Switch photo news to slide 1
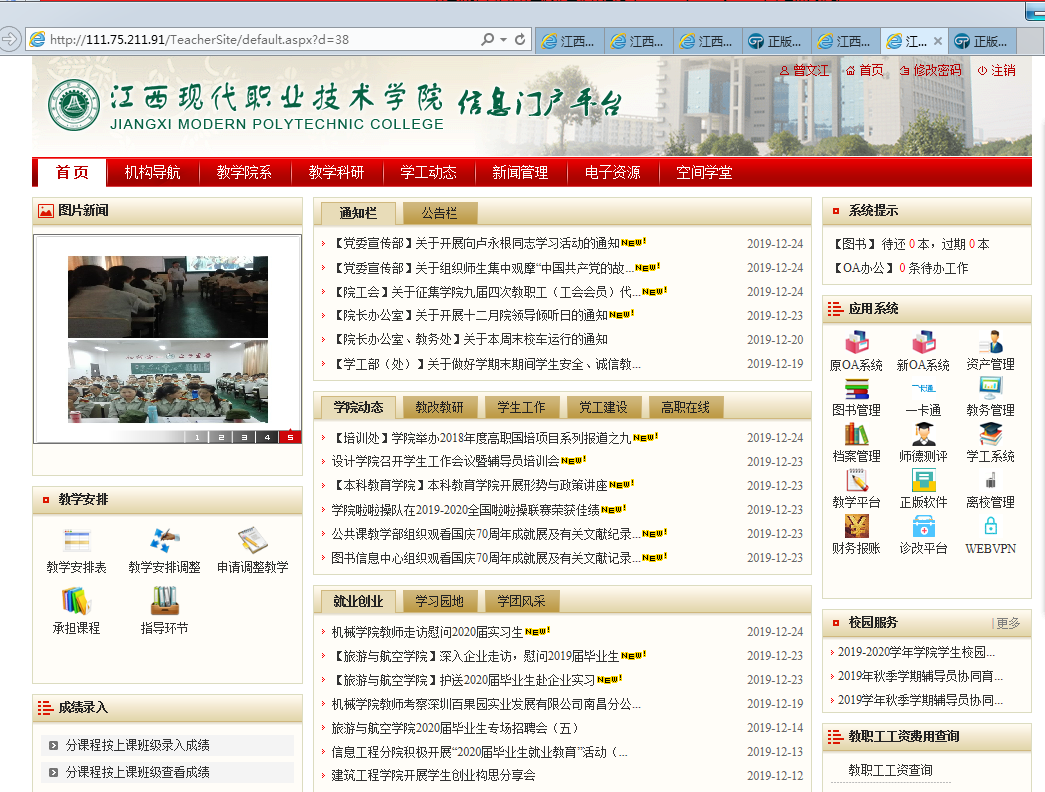Viewport: 1045px width, 792px height. click(197, 437)
